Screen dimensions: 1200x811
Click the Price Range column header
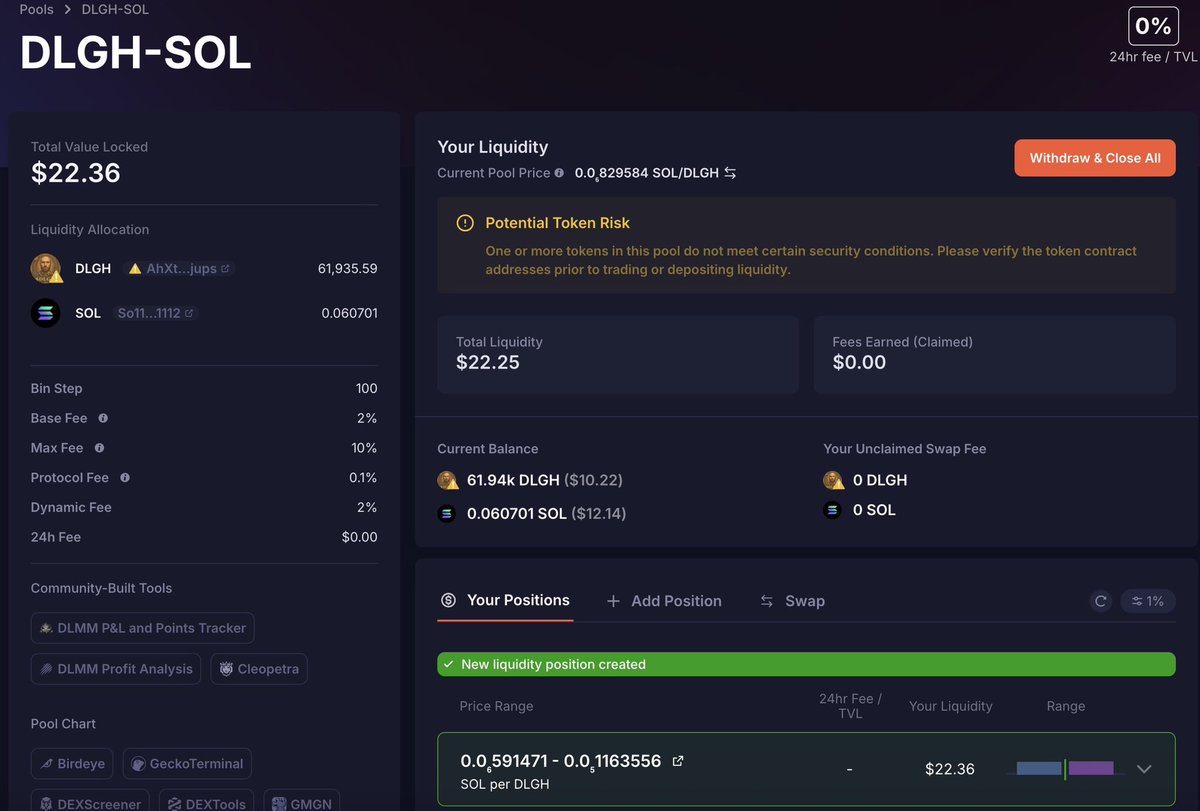[496, 706]
